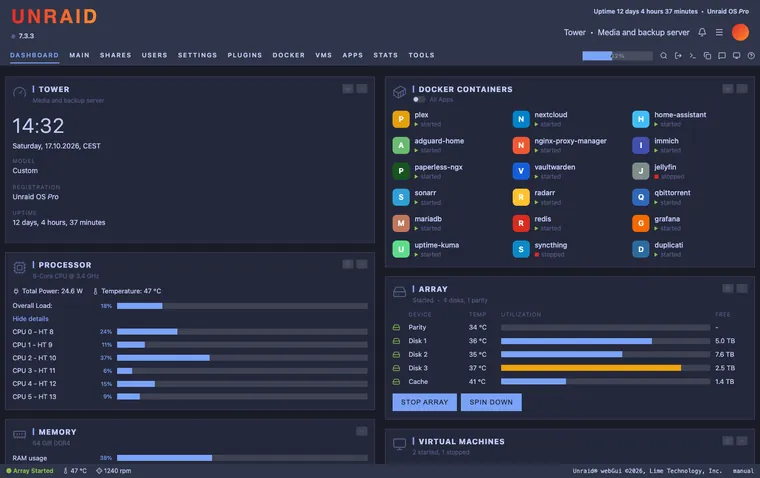
Task: Open the notifications bell in header
Action: [702, 32]
